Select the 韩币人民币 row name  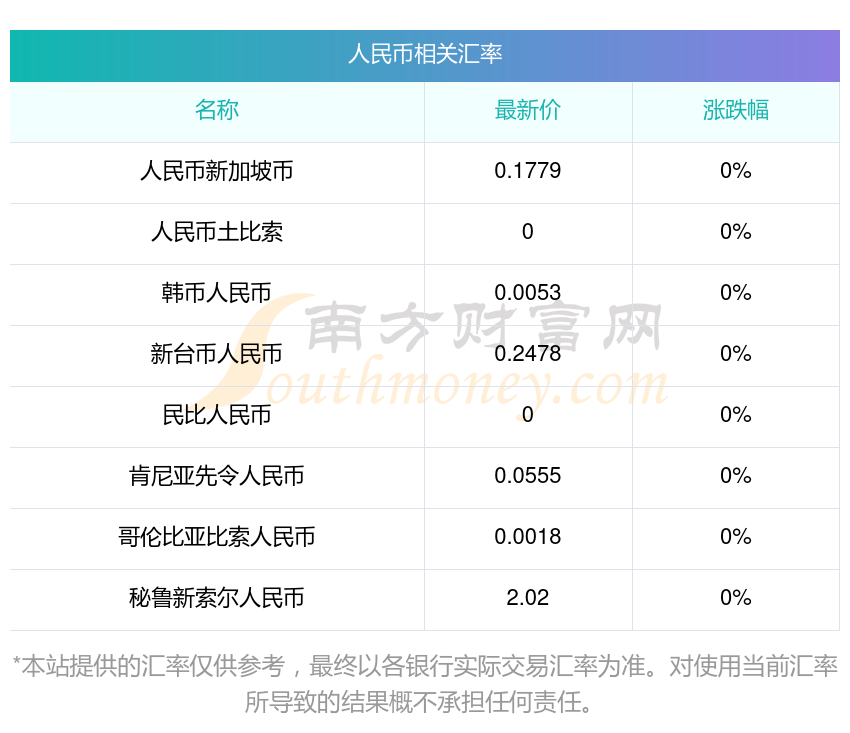[x=217, y=293]
